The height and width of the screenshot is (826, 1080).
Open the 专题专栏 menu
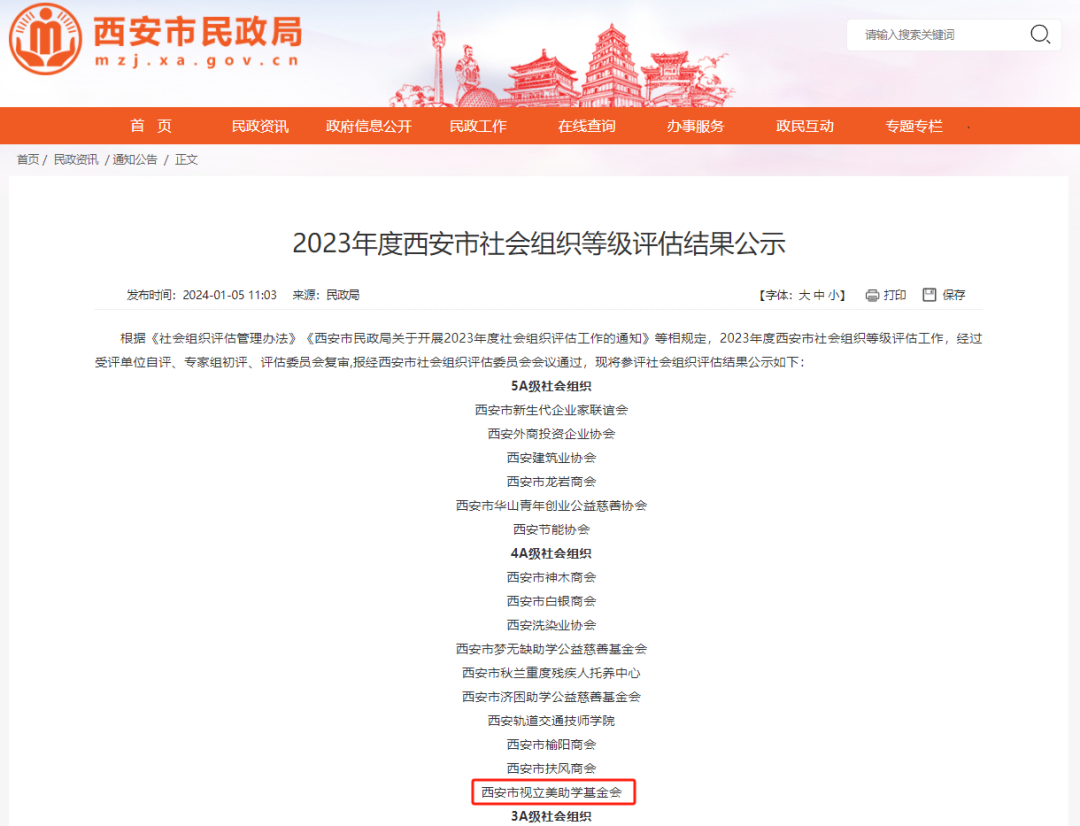pyautogui.click(x=912, y=126)
